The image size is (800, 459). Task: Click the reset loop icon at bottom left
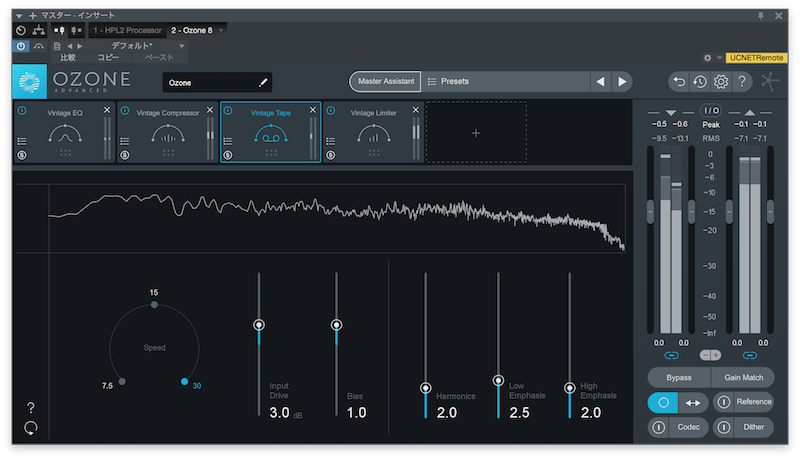point(31,428)
